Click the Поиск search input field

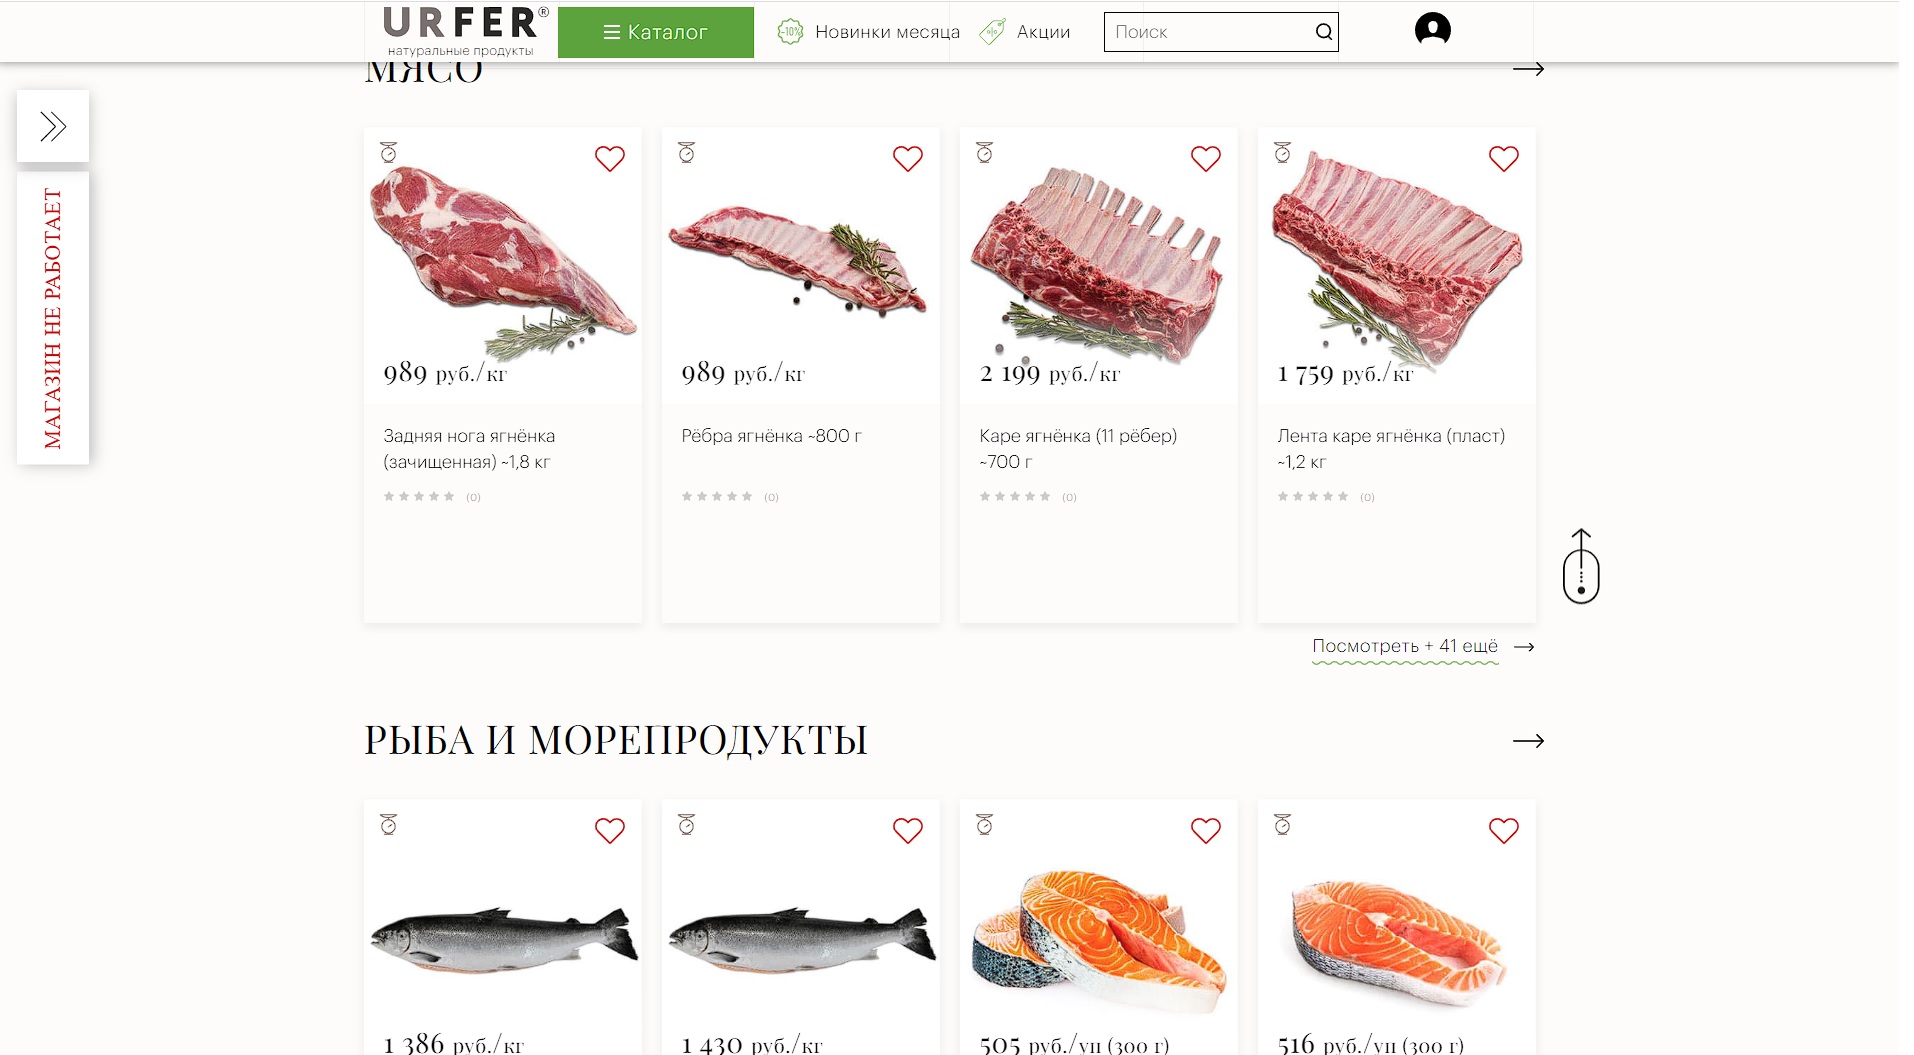click(x=1209, y=32)
